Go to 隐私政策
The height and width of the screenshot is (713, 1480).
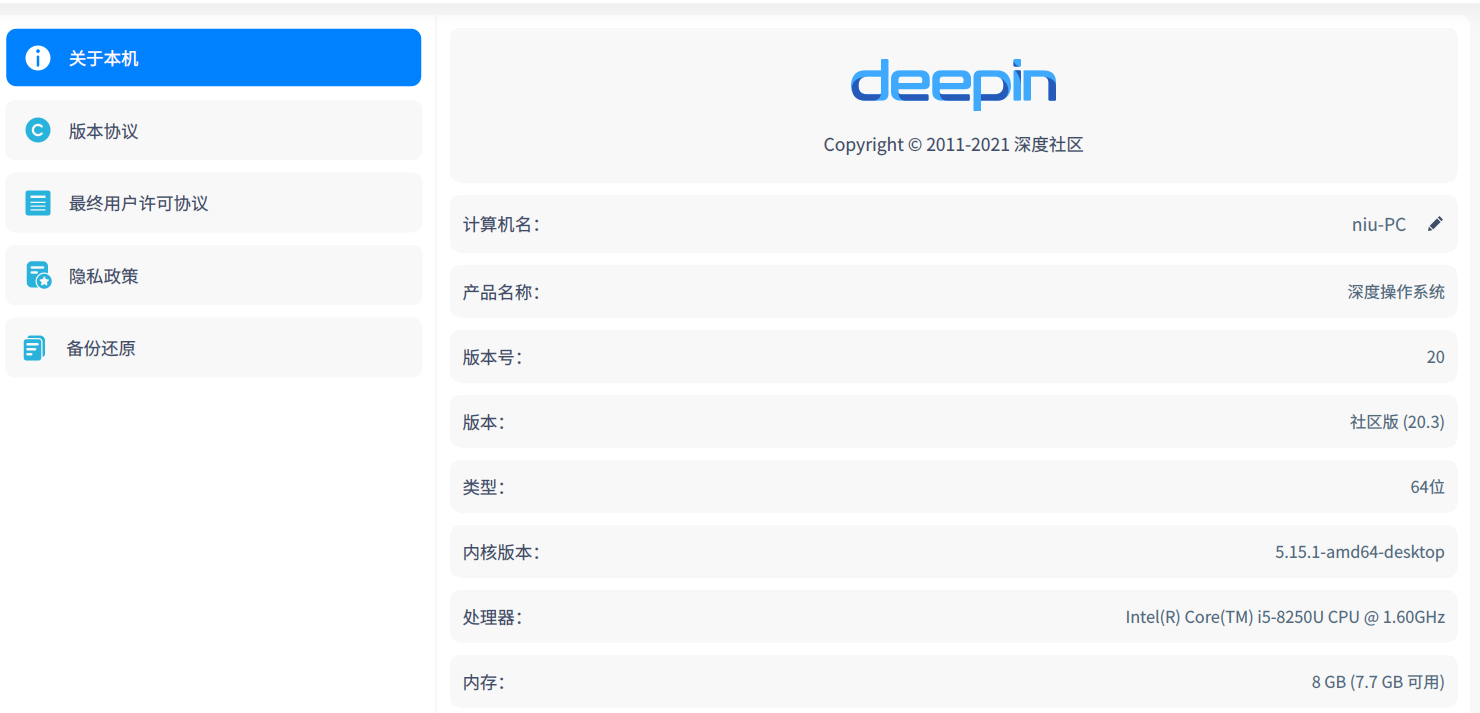pyautogui.click(x=213, y=275)
